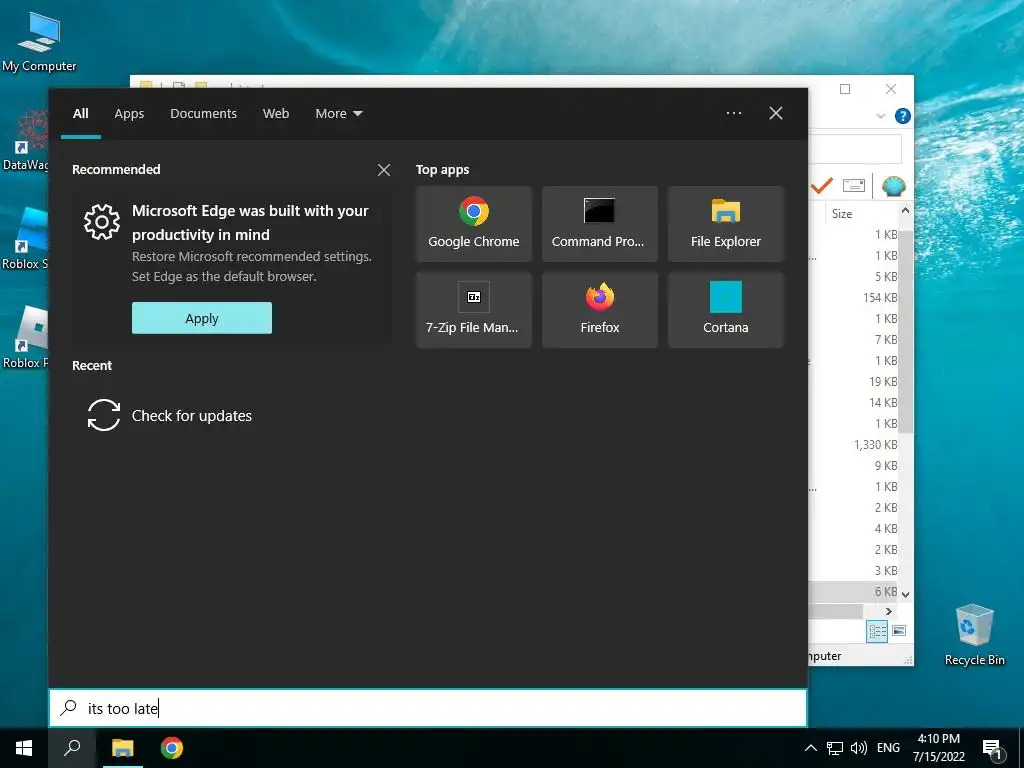Open the notification center icon
The height and width of the screenshot is (768, 1024).
tap(993, 750)
